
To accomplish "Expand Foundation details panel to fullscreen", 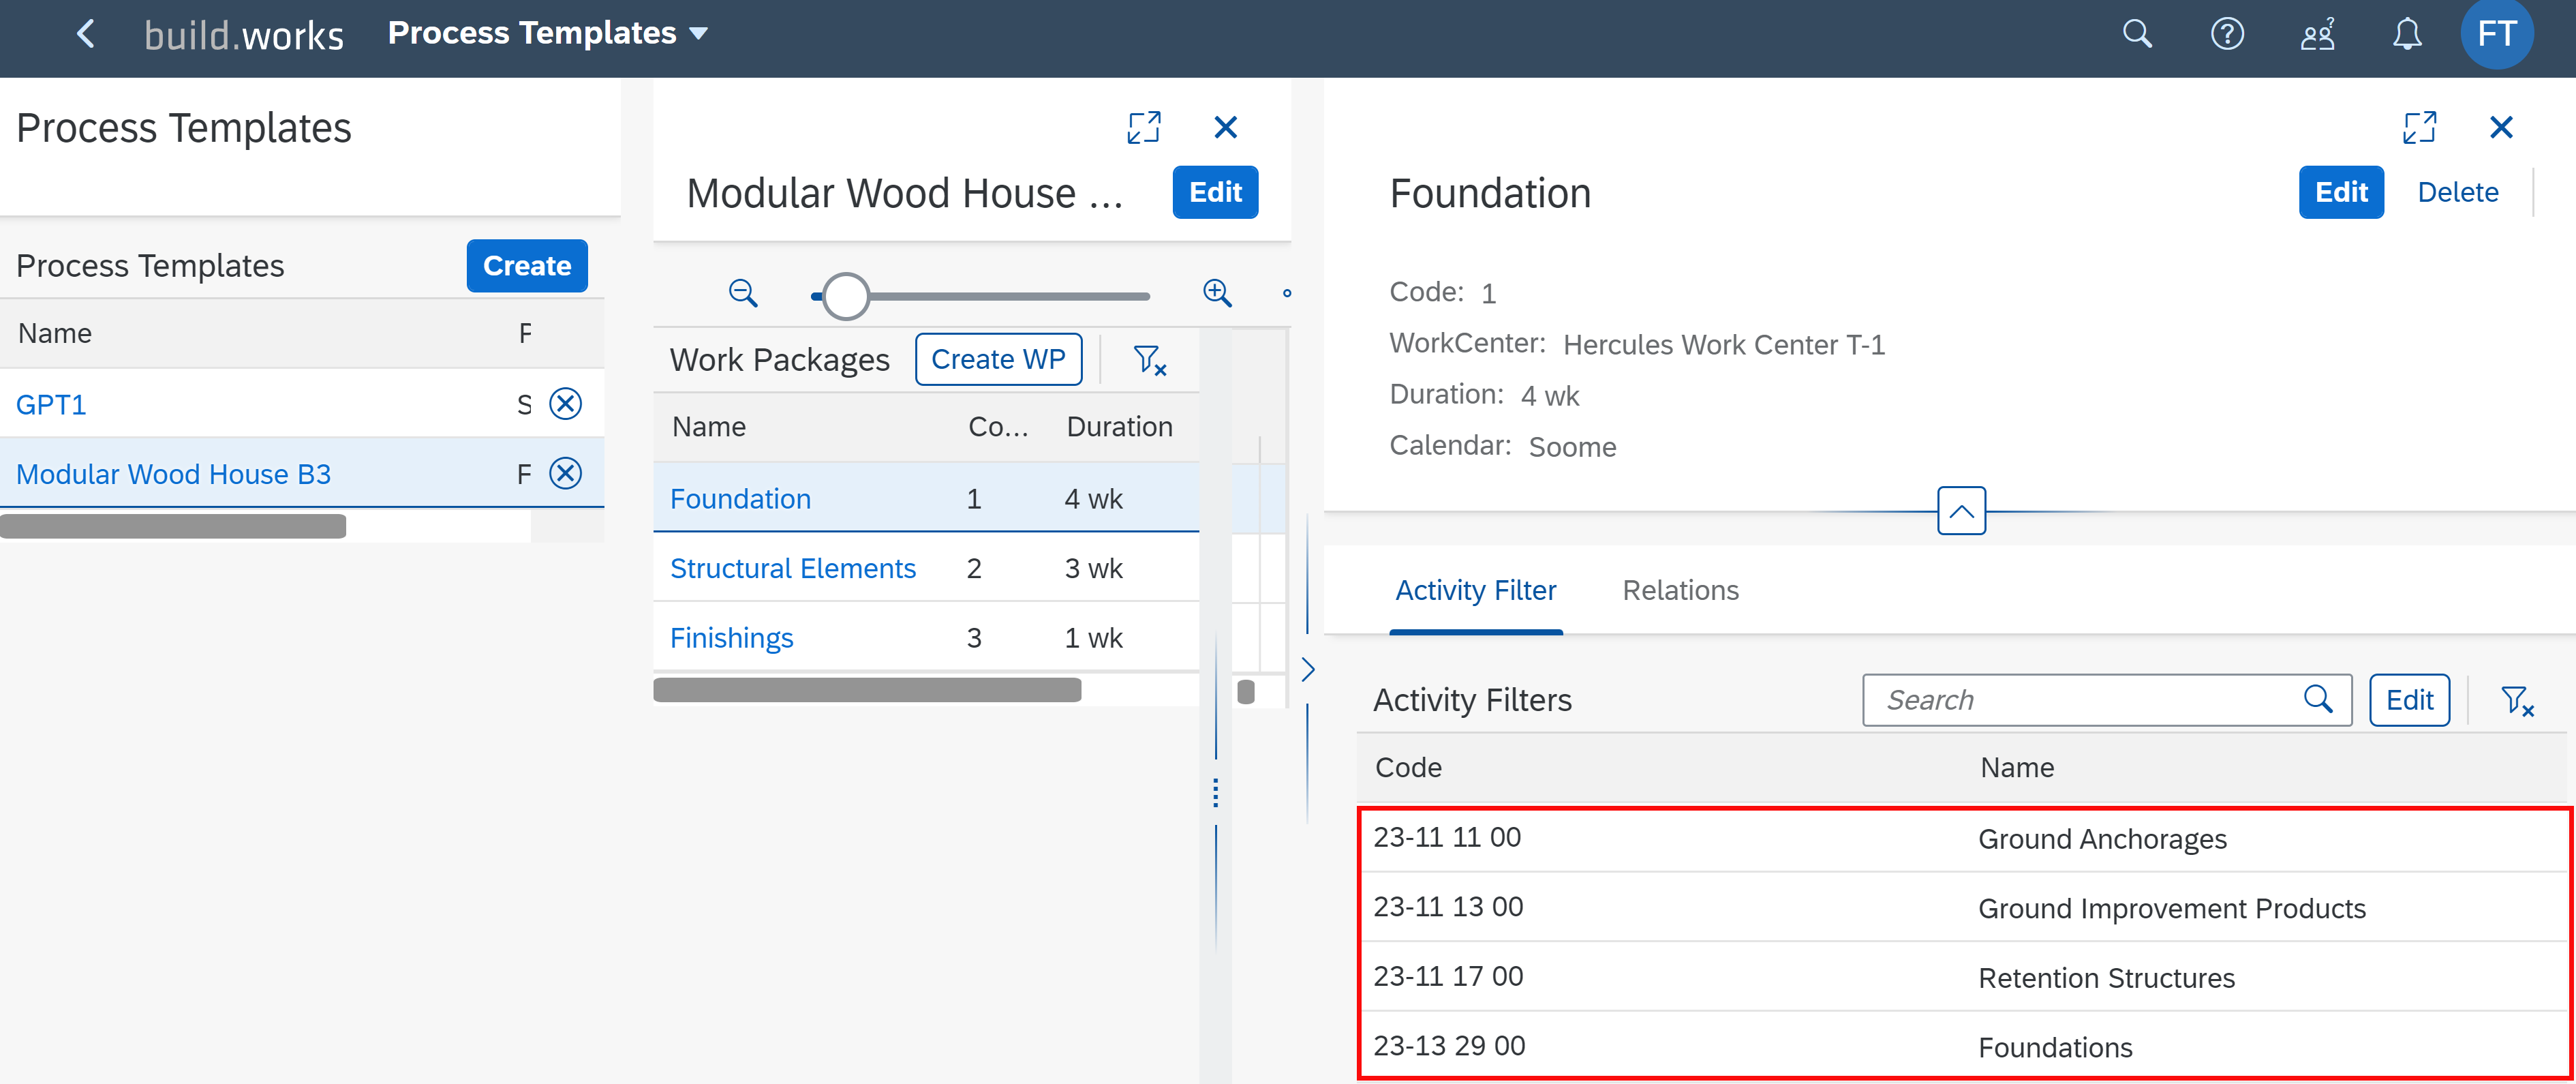I will (x=2420, y=127).
